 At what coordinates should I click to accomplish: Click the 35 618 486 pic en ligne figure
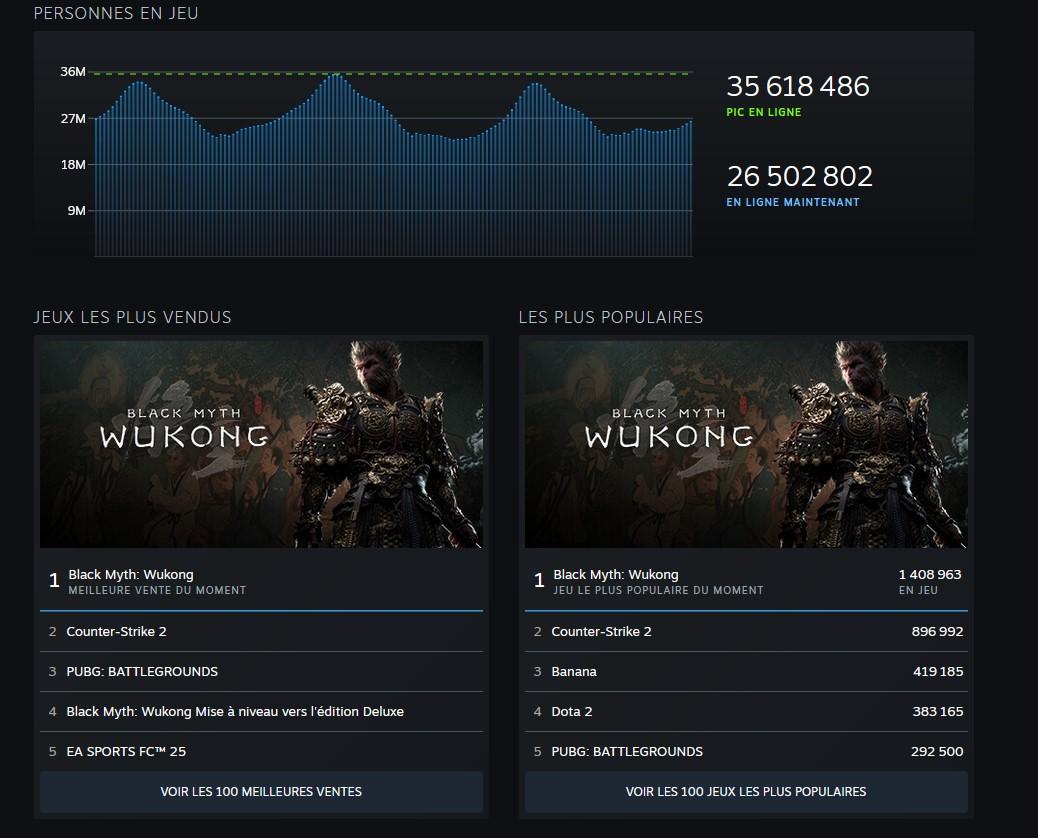coord(797,87)
